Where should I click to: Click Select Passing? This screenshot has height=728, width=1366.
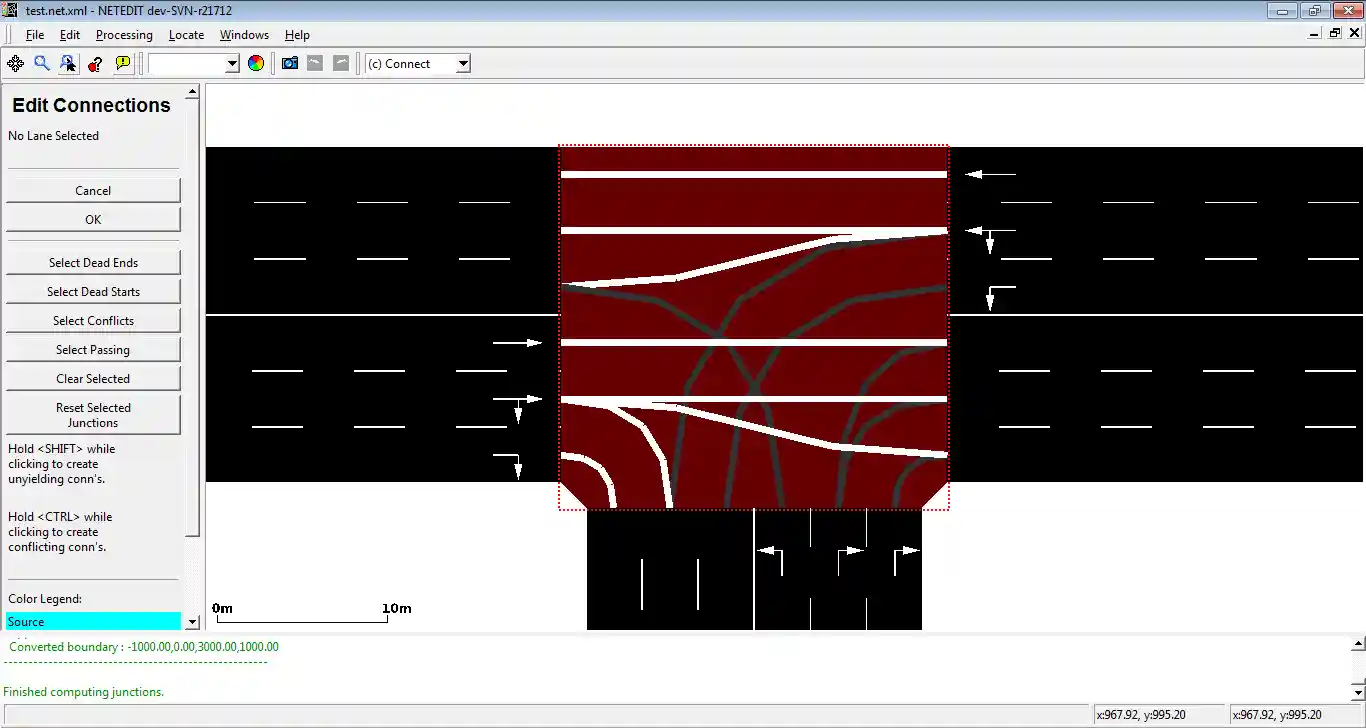(x=93, y=349)
